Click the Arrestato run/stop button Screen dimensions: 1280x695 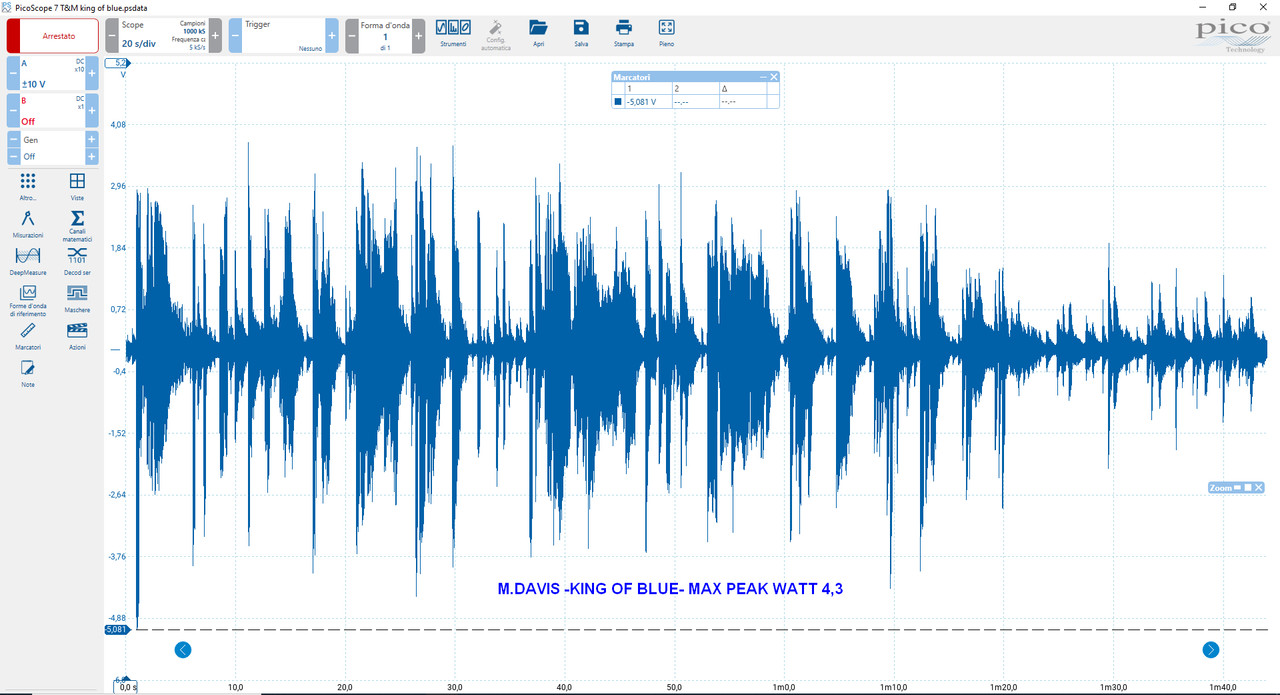pos(53,36)
